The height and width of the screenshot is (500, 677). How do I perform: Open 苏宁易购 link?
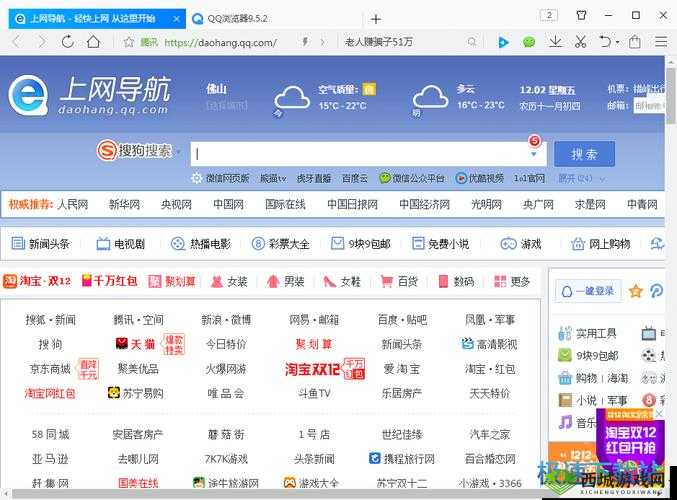point(136,393)
